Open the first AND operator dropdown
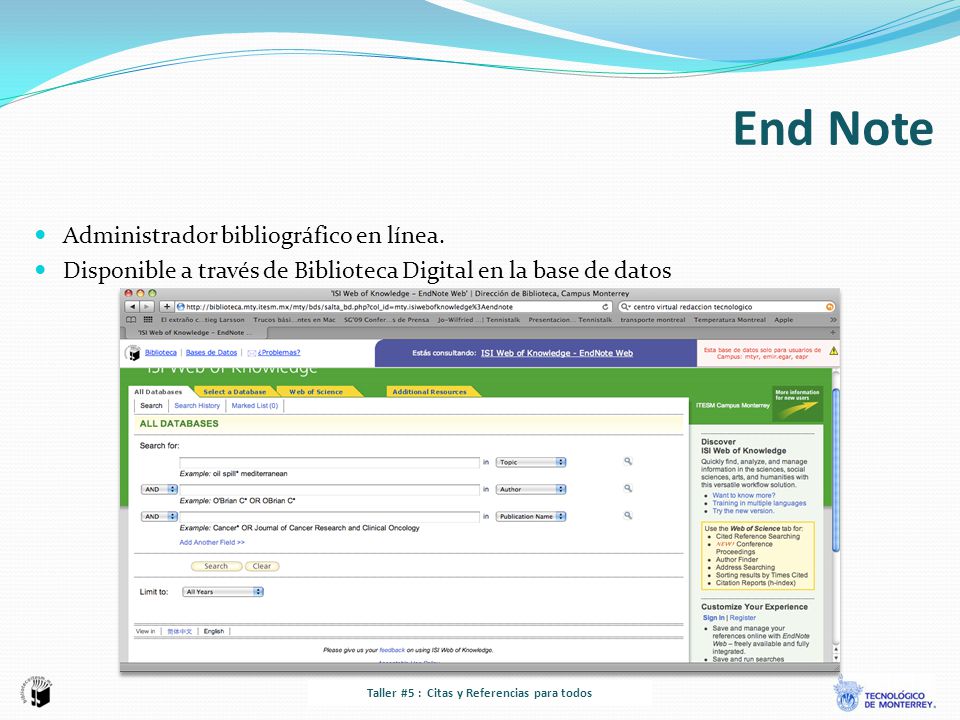 (x=159, y=489)
